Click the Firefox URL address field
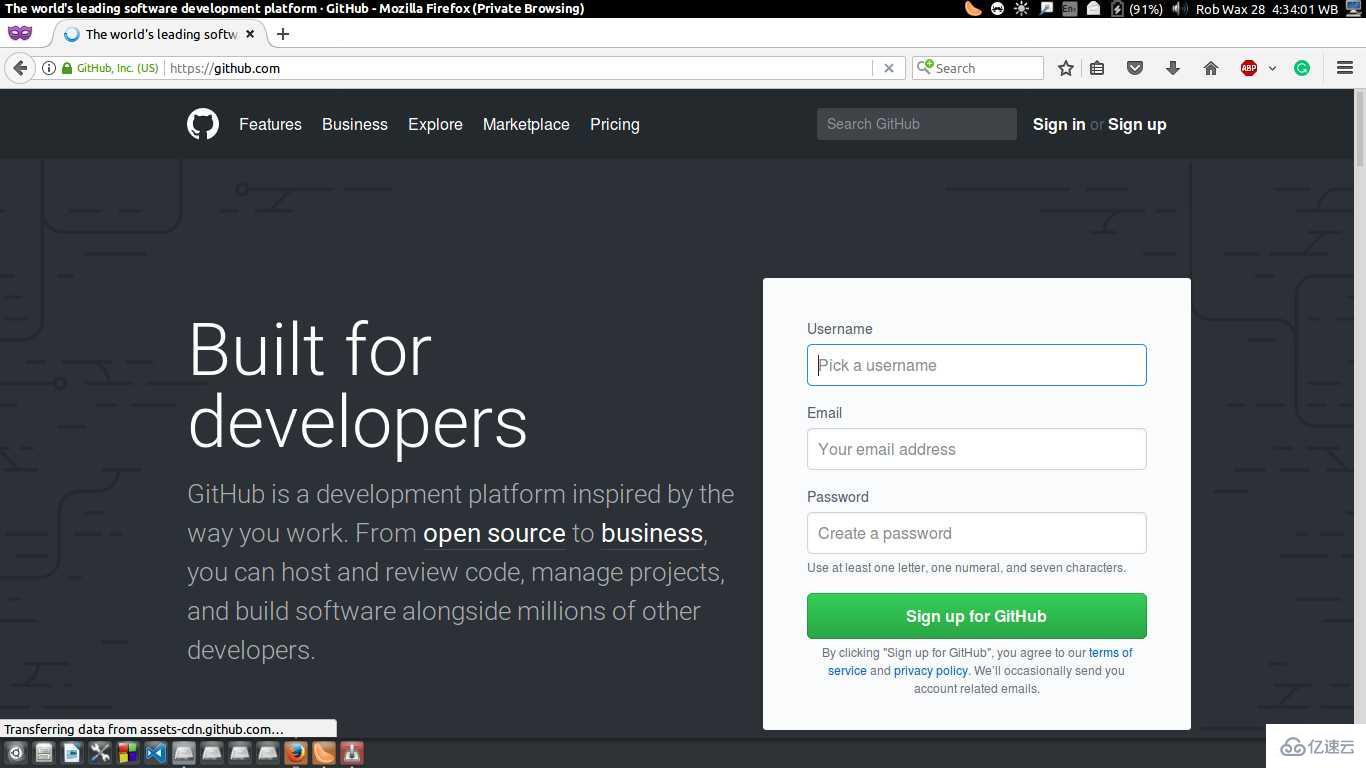Viewport: 1366px width, 768px height. point(520,68)
